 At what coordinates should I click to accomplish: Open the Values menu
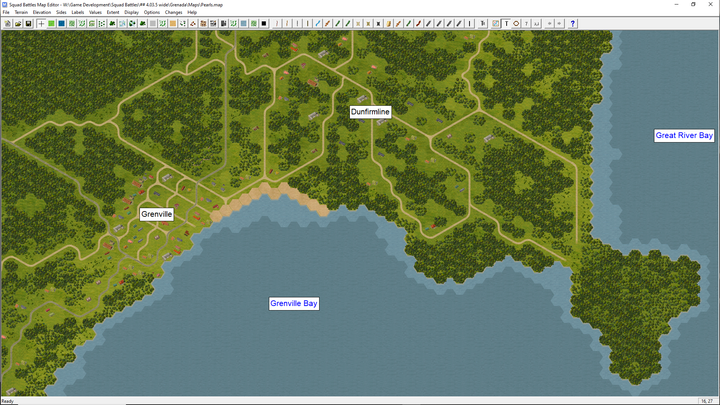pos(95,12)
